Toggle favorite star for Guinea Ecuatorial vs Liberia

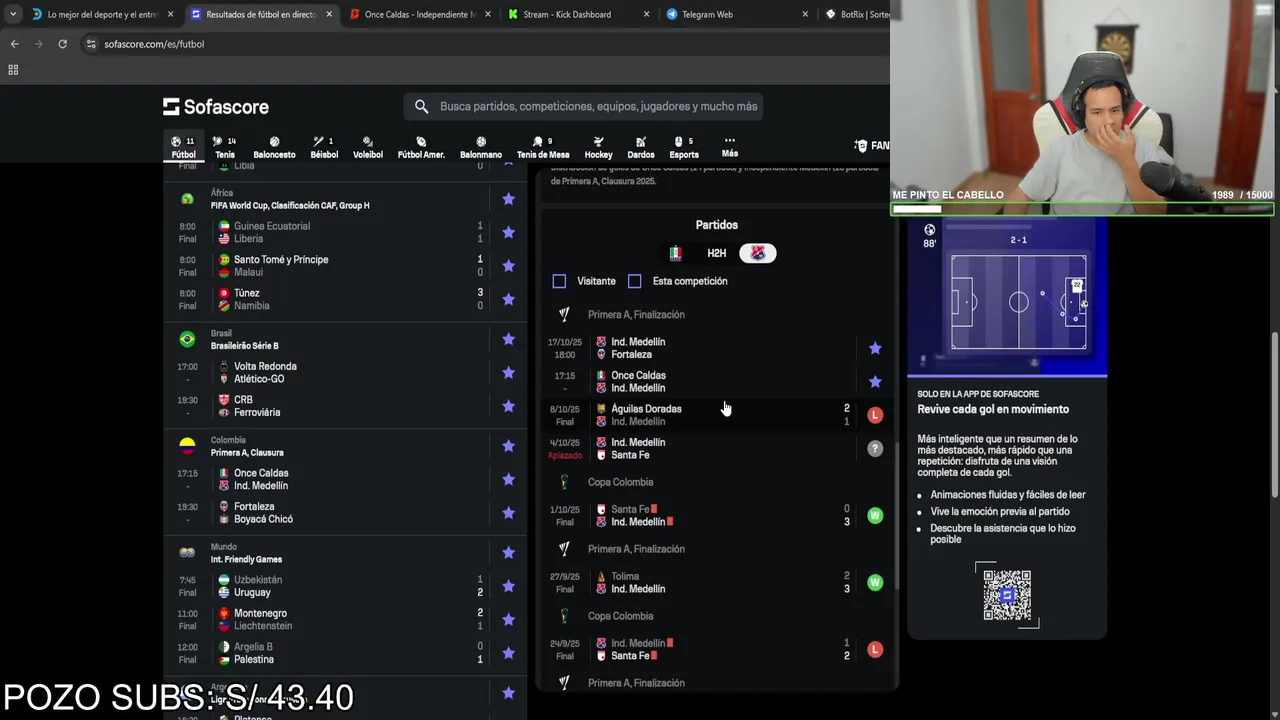click(x=508, y=232)
